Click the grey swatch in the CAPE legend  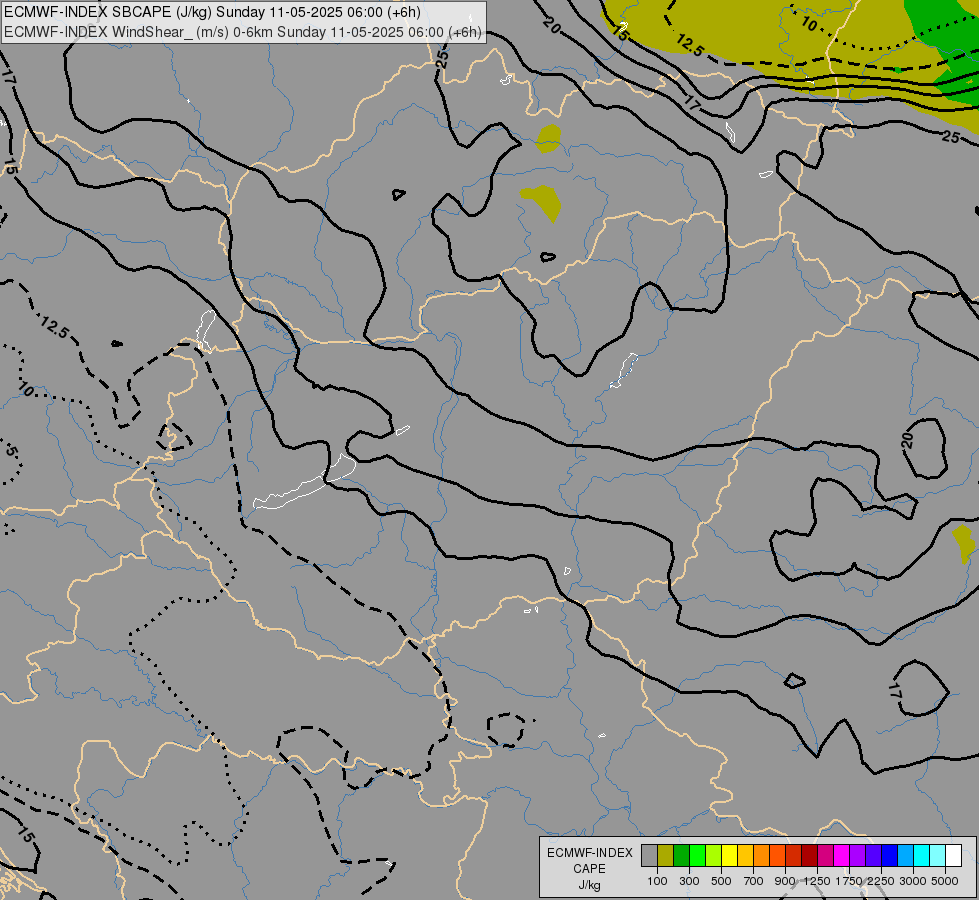point(649,856)
